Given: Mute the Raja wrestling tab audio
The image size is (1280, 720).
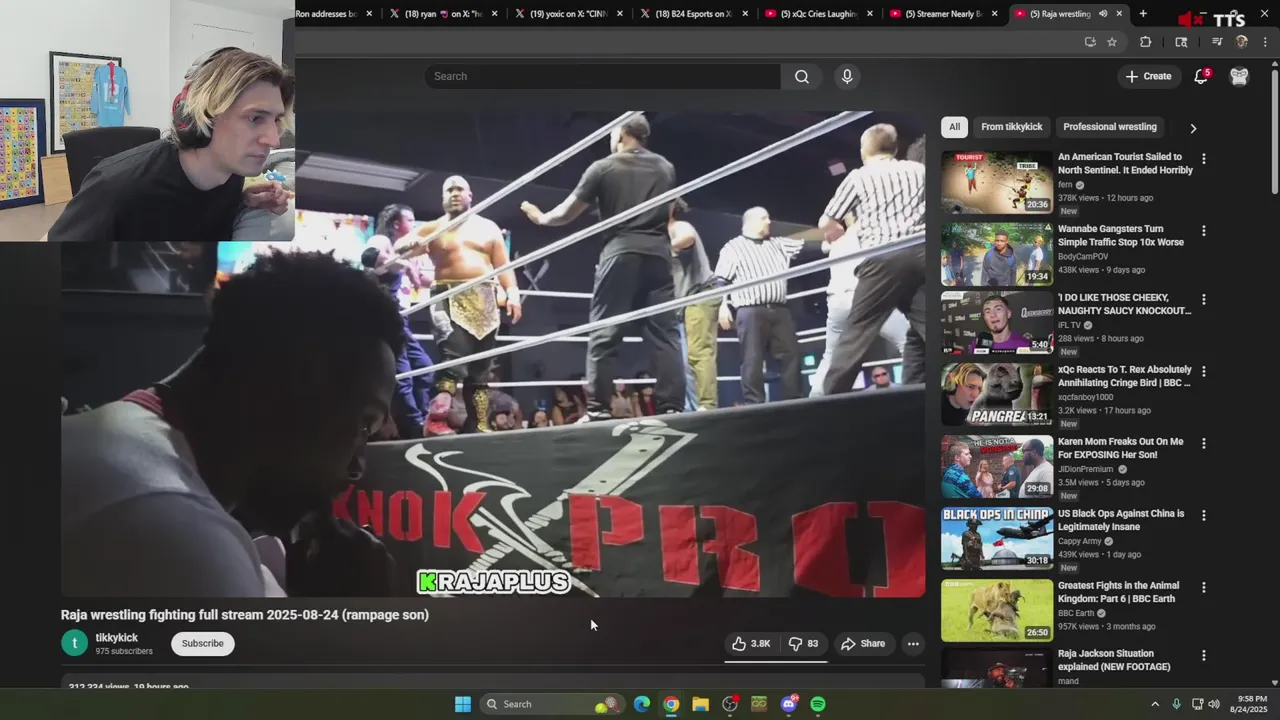Looking at the screenshot, I should (x=1103, y=14).
